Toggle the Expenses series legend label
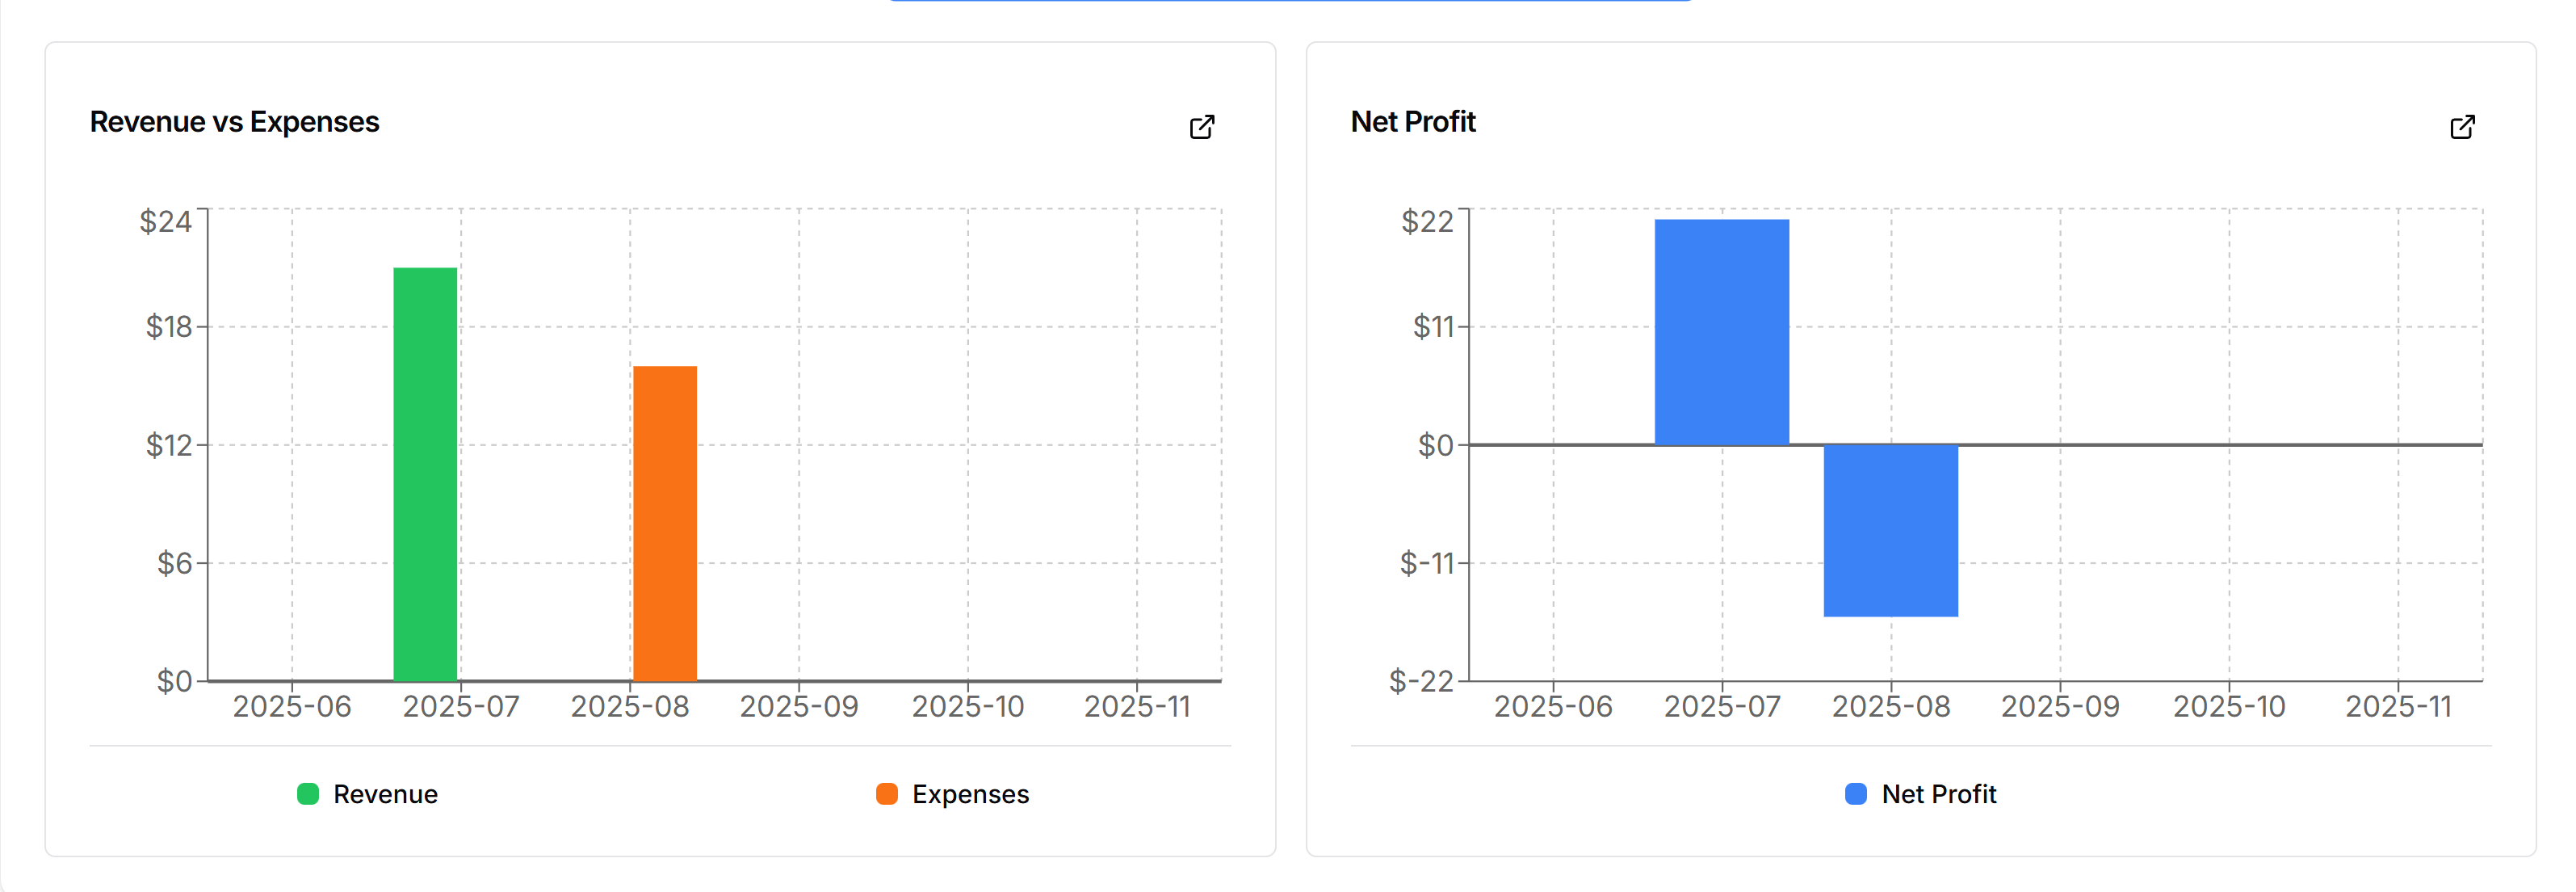The height and width of the screenshot is (892, 2576). point(970,794)
